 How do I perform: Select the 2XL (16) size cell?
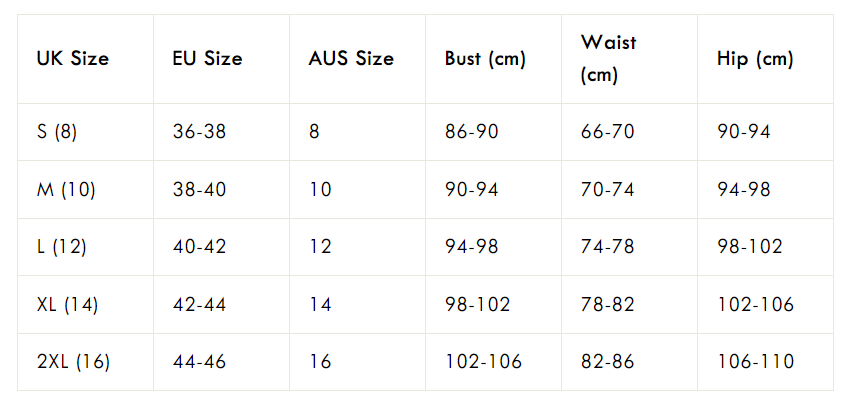coord(86,362)
